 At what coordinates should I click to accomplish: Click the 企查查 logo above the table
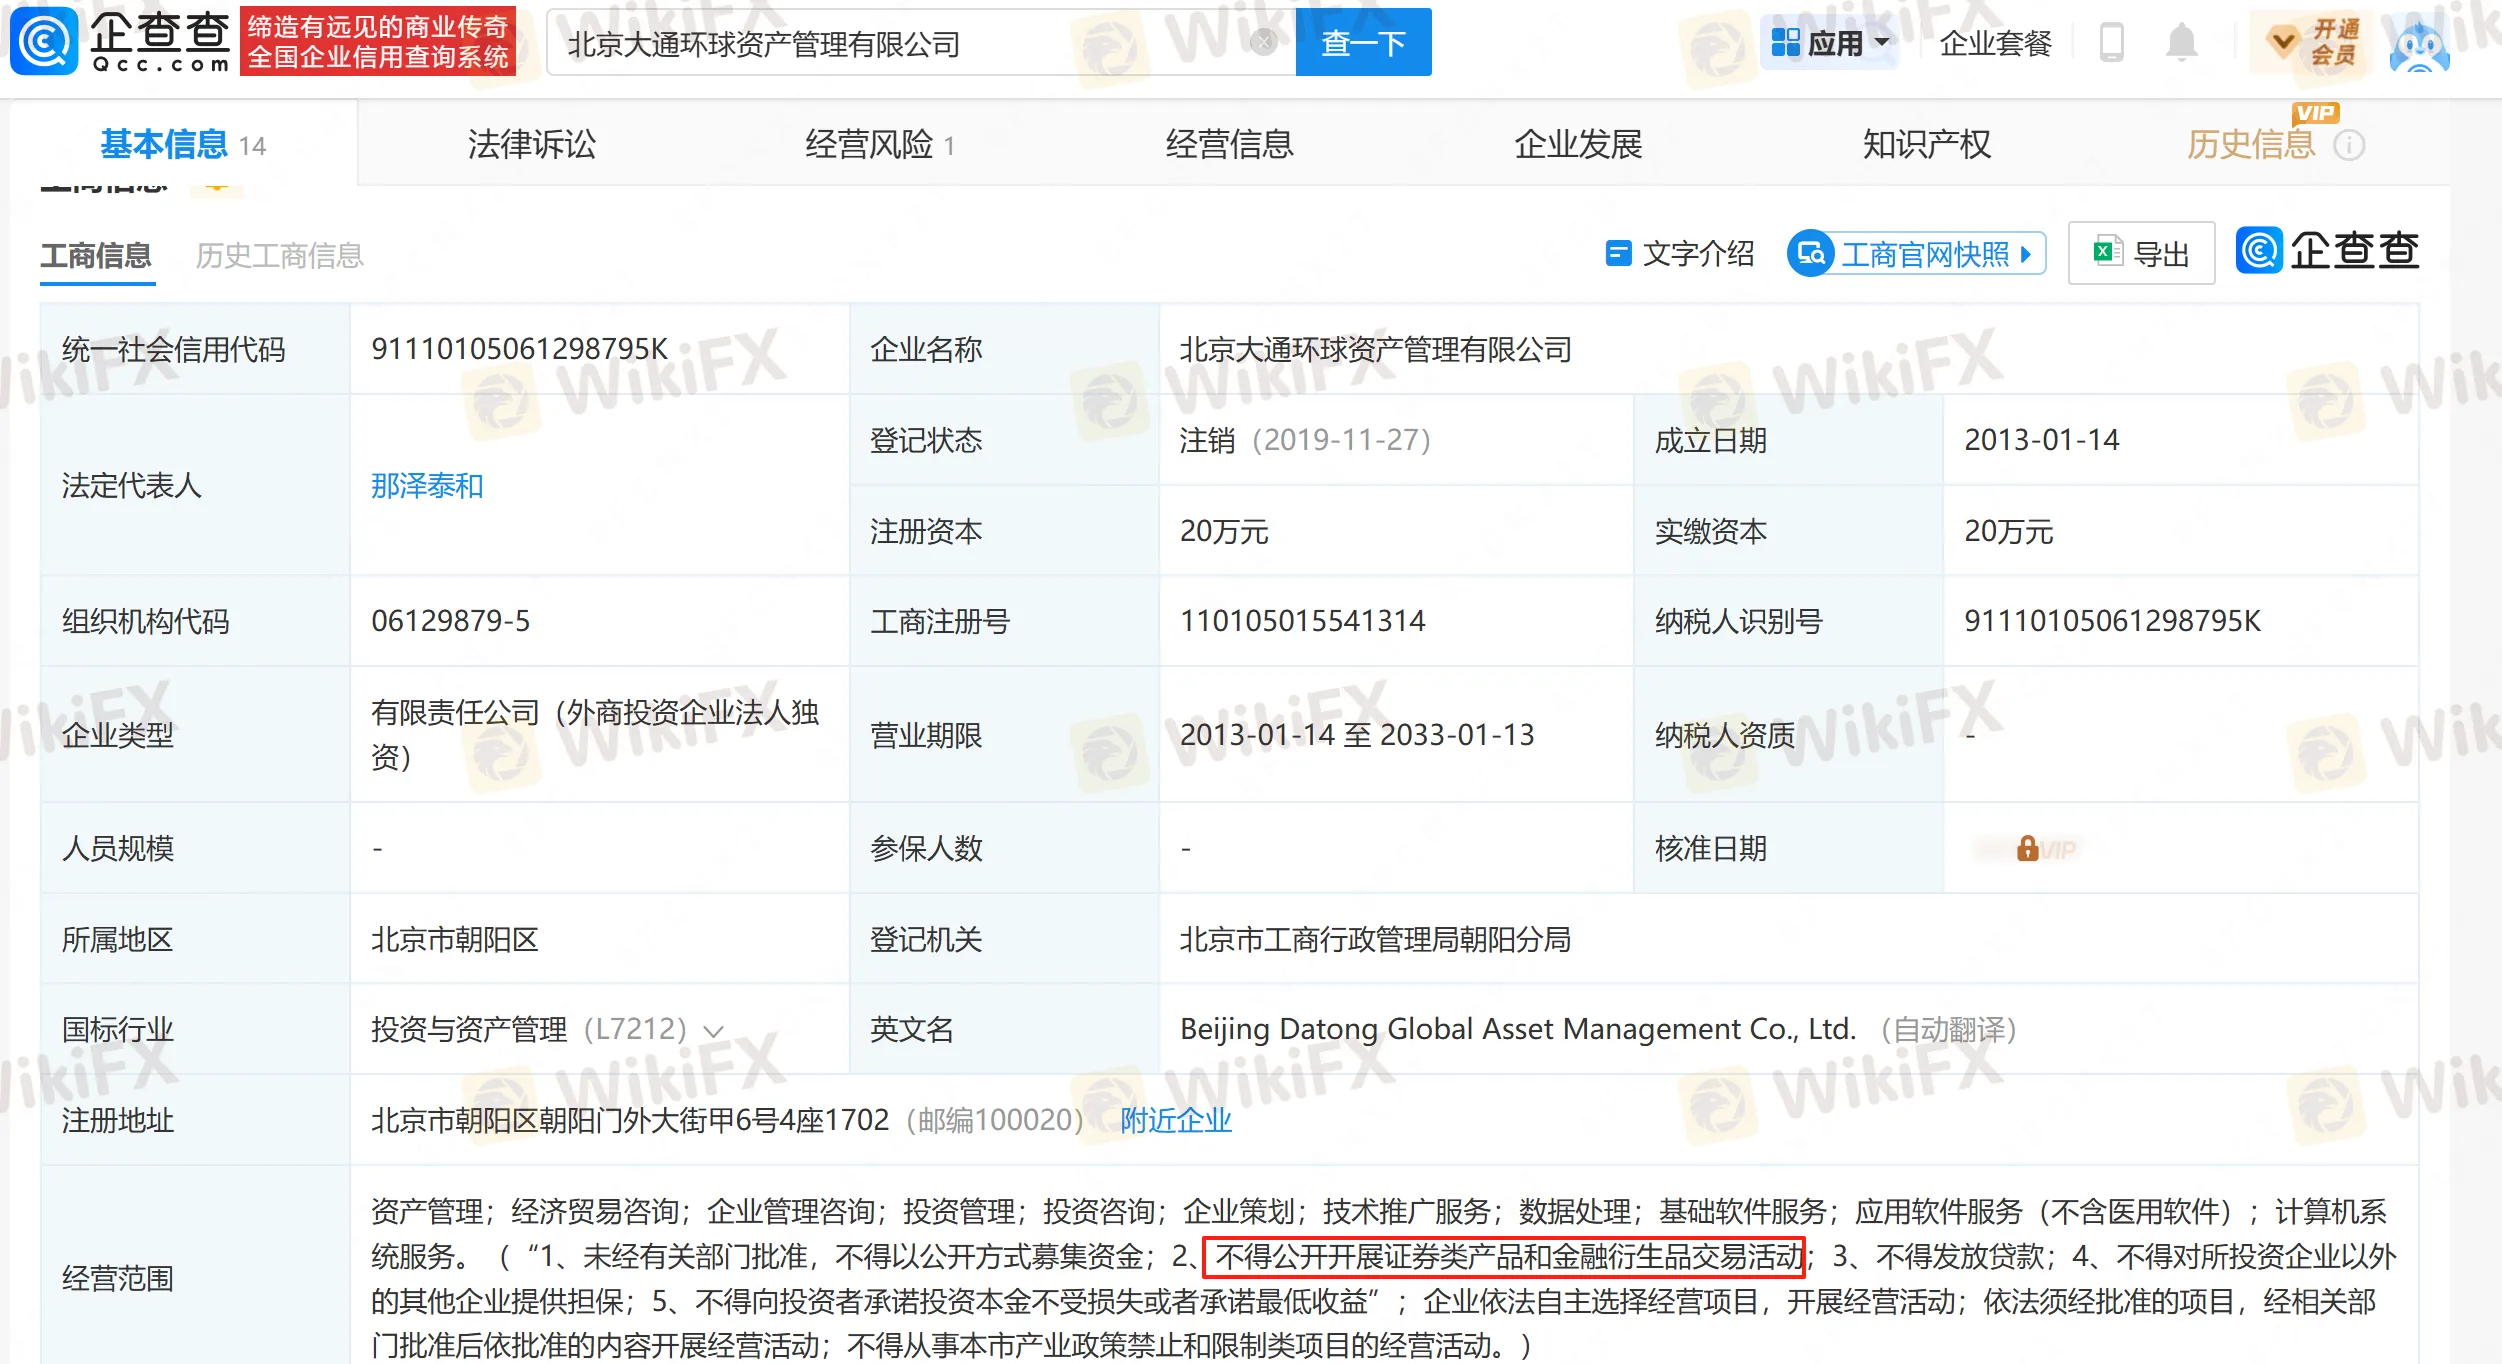(x=2327, y=250)
